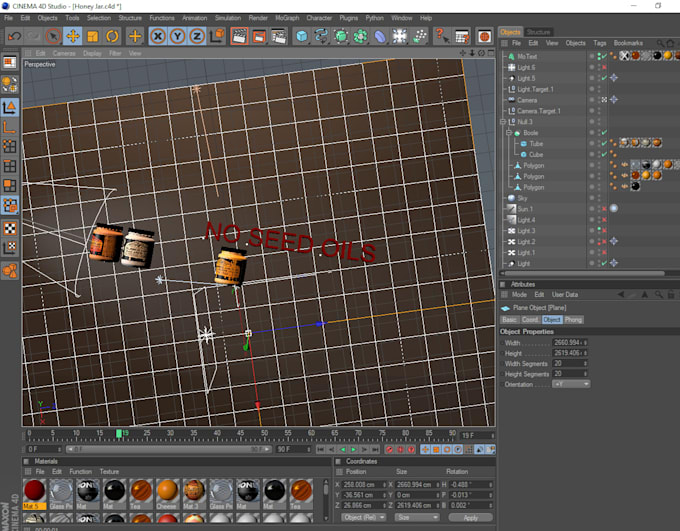This screenshot has width=680, height=531.
Task: Switch to Structure tab
Action: tap(538, 32)
